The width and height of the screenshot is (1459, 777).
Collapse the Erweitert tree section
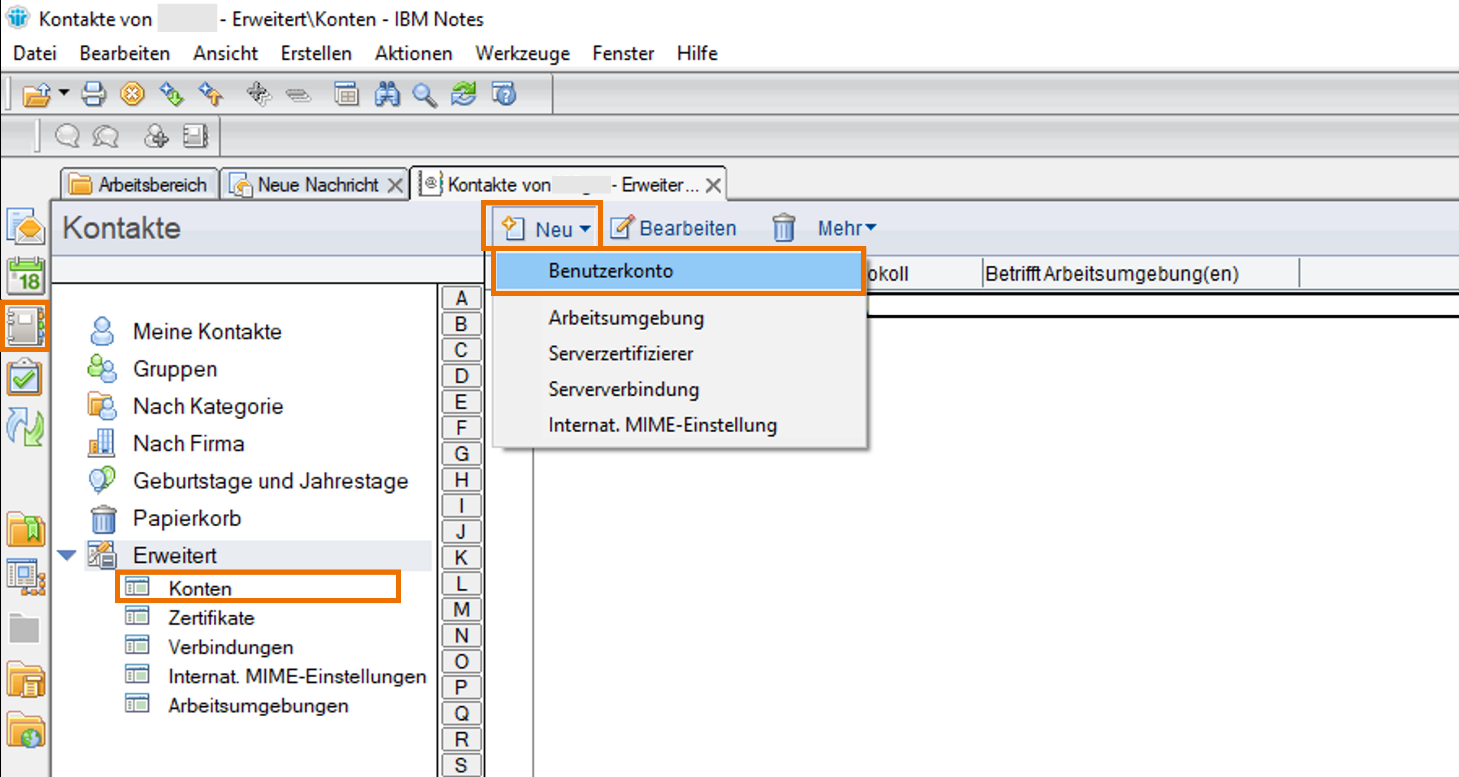click(66, 556)
